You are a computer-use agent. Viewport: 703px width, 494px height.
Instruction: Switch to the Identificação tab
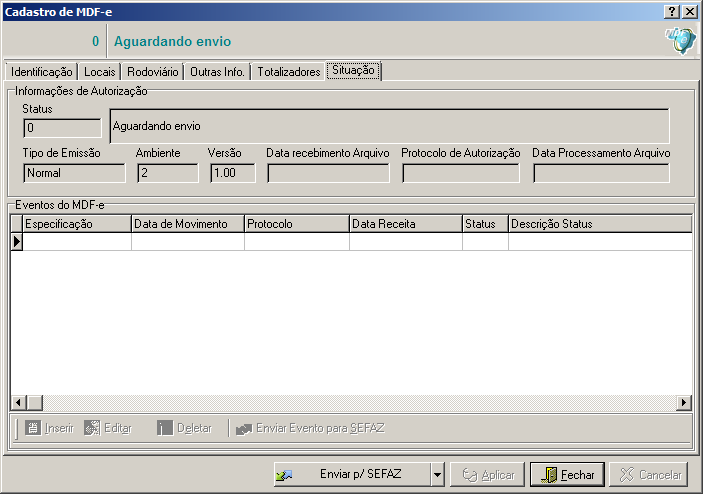coord(41,72)
